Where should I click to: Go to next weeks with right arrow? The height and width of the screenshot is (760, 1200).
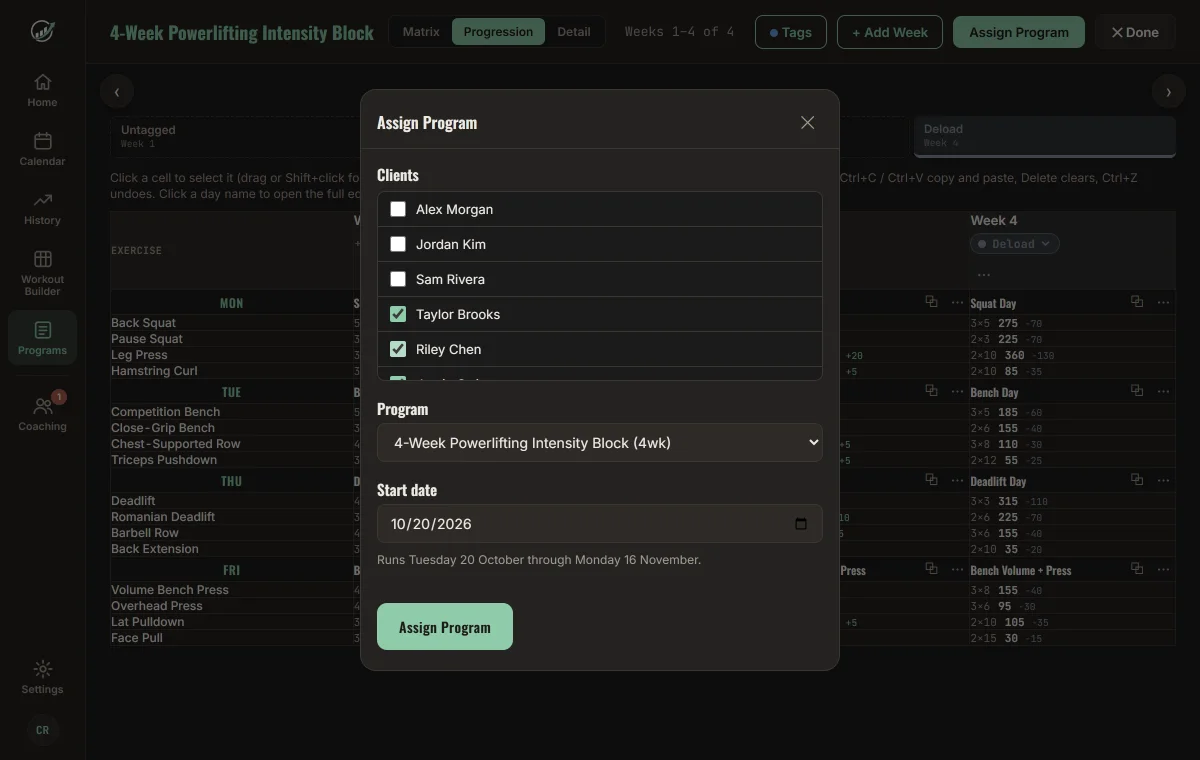click(1168, 92)
